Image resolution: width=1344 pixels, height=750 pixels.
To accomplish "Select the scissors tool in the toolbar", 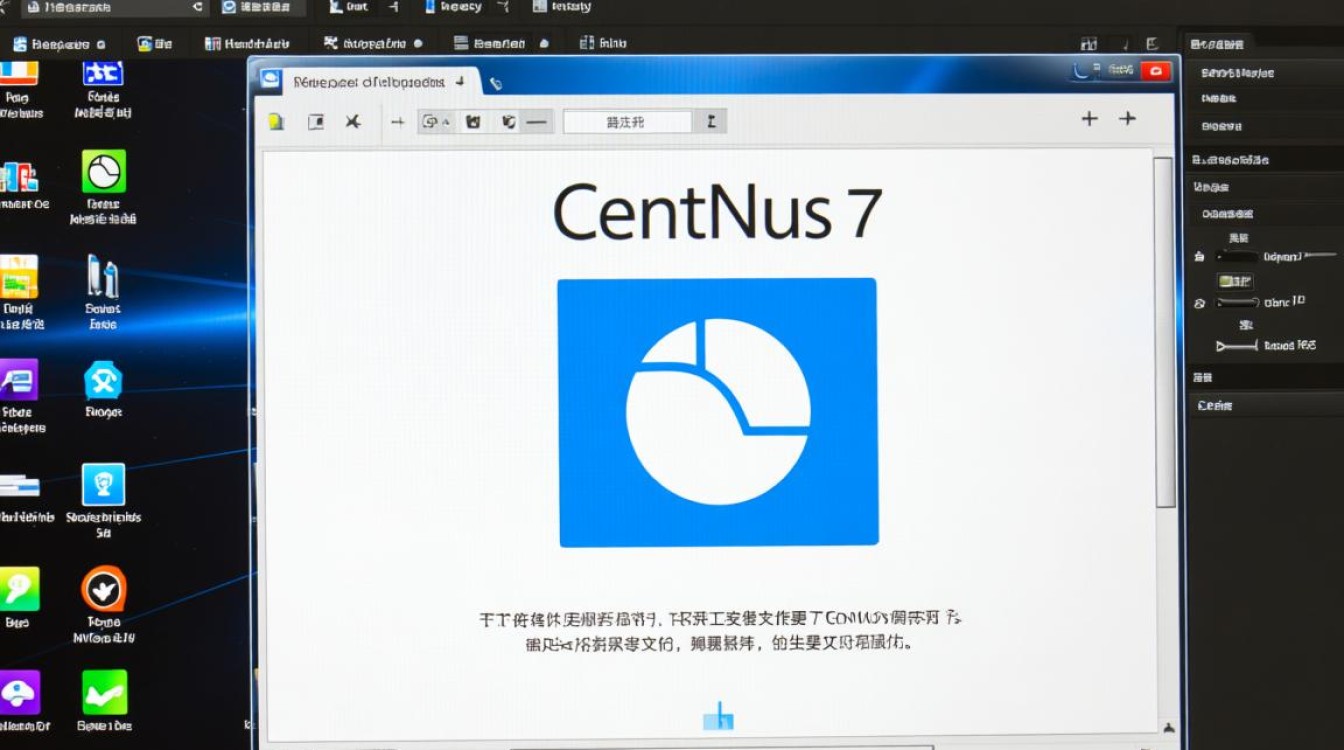I will (352, 121).
